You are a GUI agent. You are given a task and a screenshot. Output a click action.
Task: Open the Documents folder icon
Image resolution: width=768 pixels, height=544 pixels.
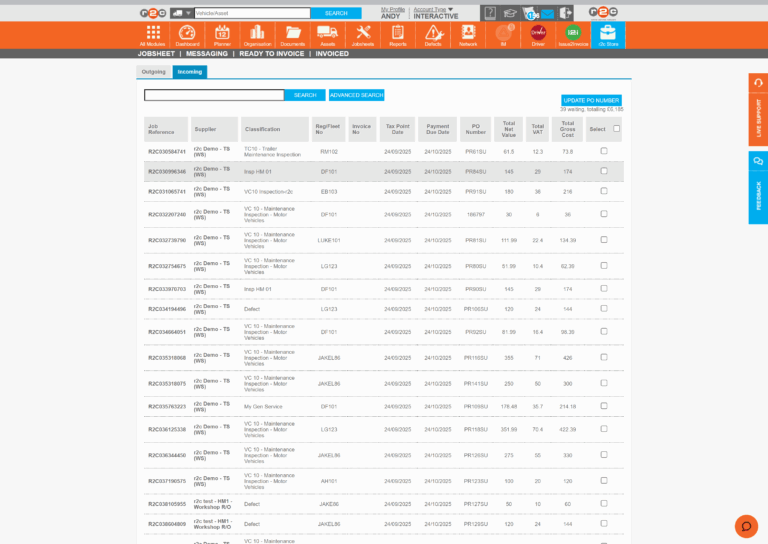click(292, 35)
